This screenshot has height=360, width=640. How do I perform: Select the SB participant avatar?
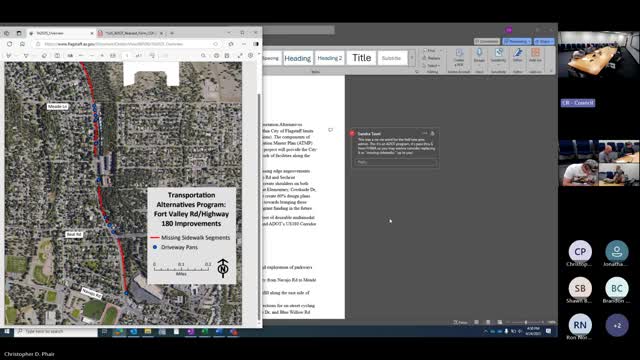tap(580, 288)
